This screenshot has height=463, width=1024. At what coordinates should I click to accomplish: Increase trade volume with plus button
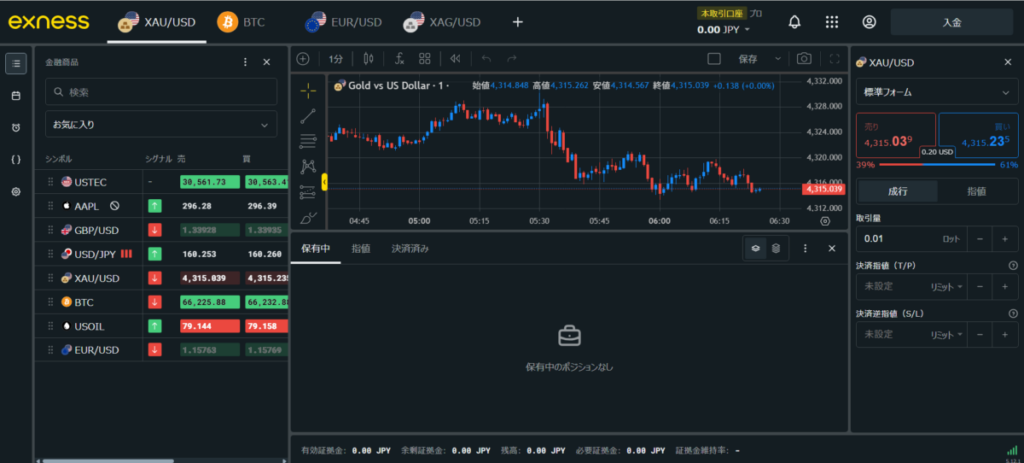click(x=1005, y=239)
